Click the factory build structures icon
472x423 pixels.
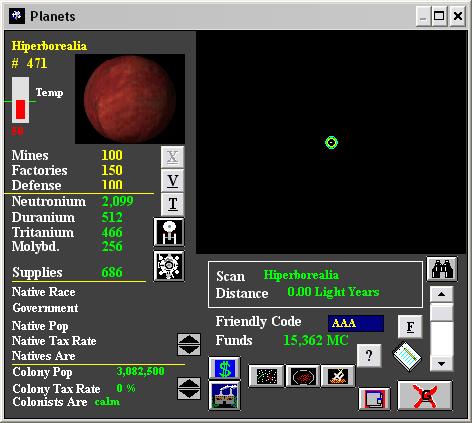[224, 396]
